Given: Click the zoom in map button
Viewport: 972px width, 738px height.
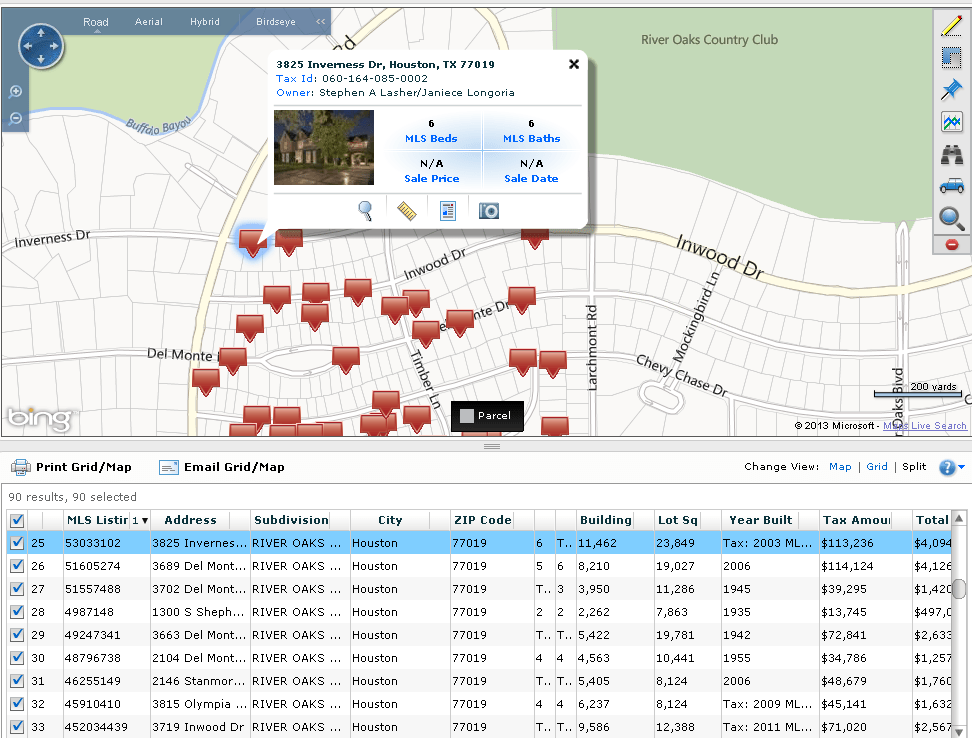Looking at the screenshot, I should click(x=15, y=92).
